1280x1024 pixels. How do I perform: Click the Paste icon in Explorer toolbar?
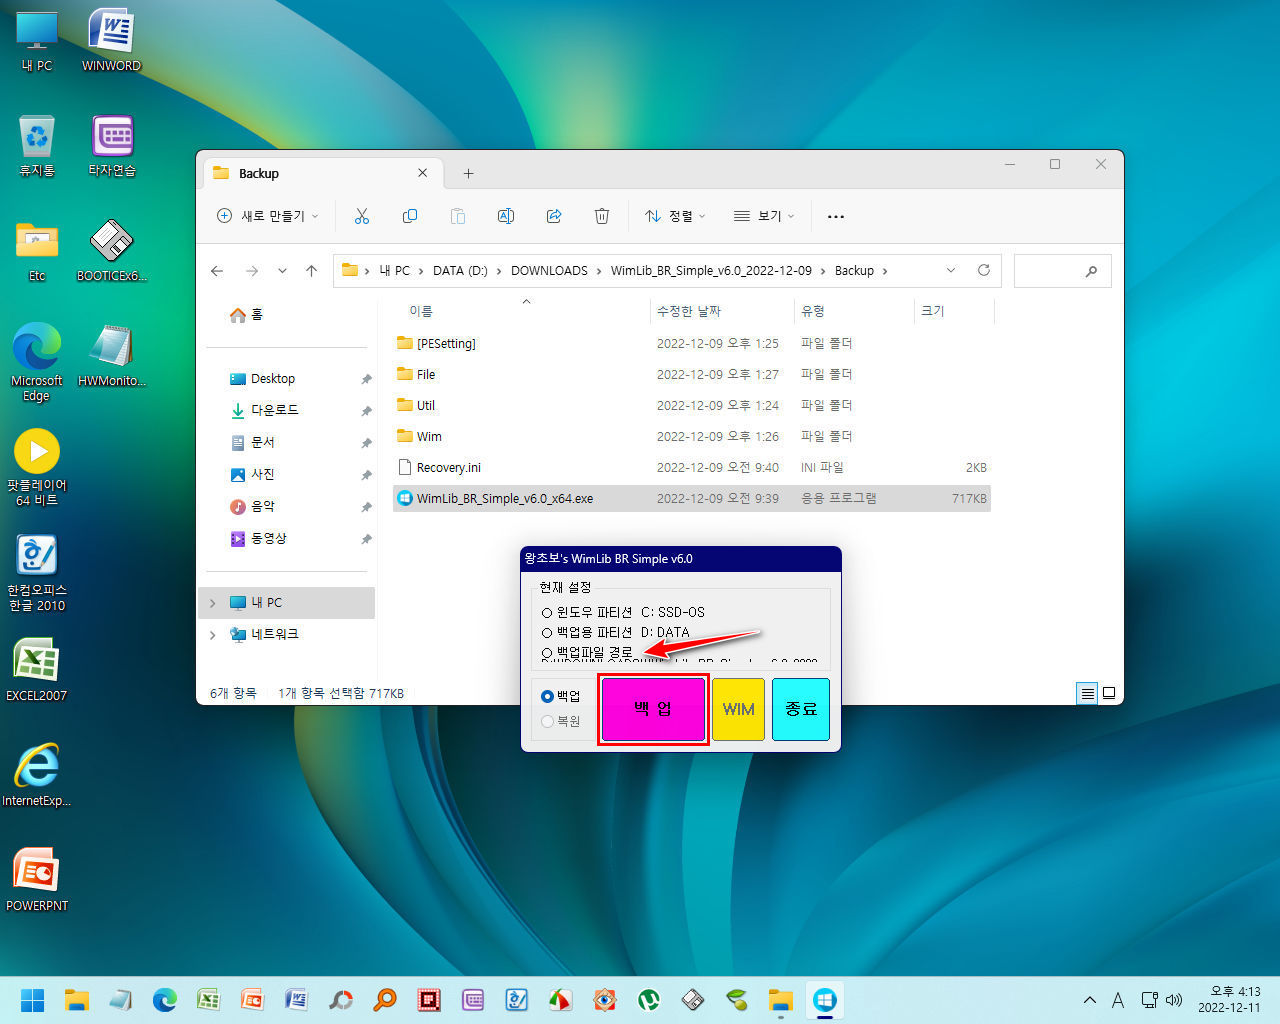458,216
